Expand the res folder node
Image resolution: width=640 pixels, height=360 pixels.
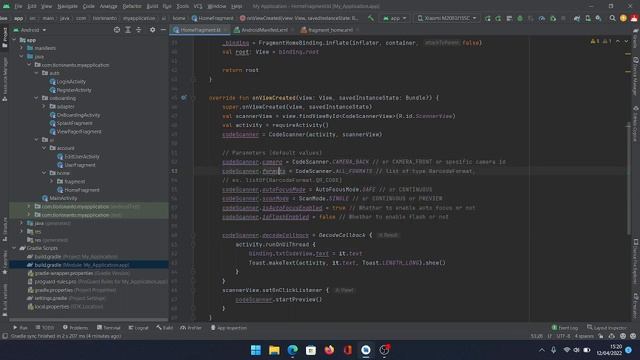coord(22,231)
